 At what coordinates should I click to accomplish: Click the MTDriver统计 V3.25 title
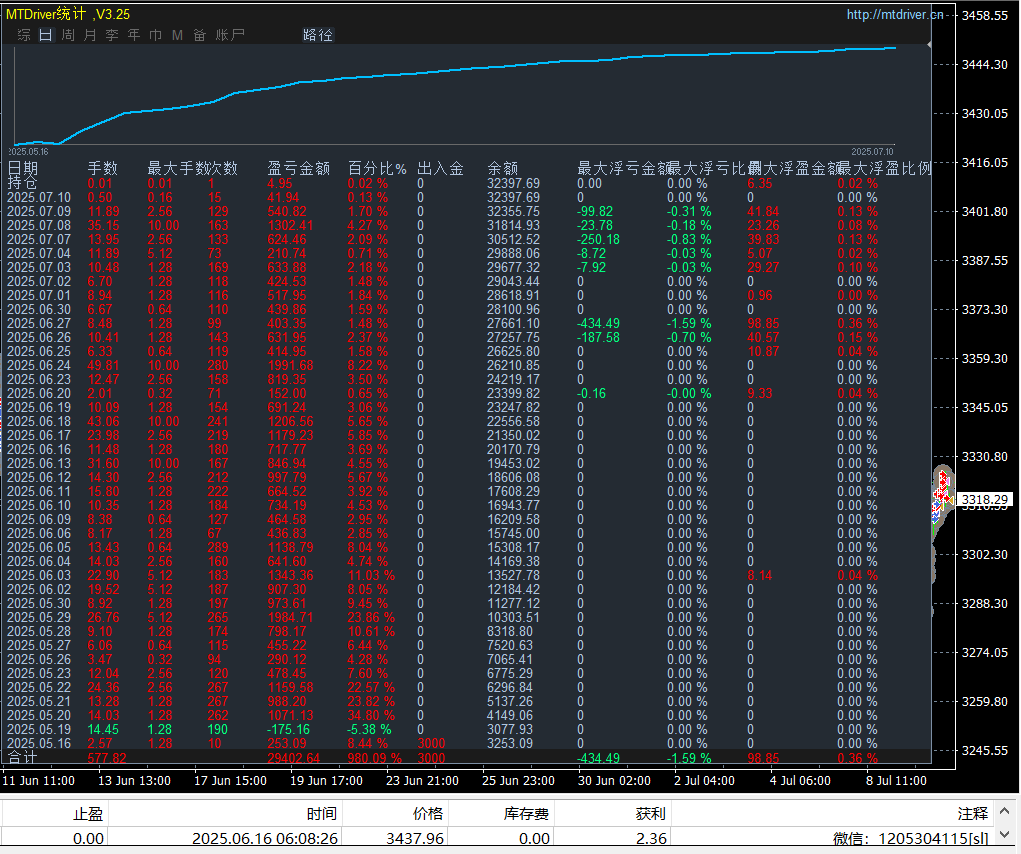tap(68, 14)
